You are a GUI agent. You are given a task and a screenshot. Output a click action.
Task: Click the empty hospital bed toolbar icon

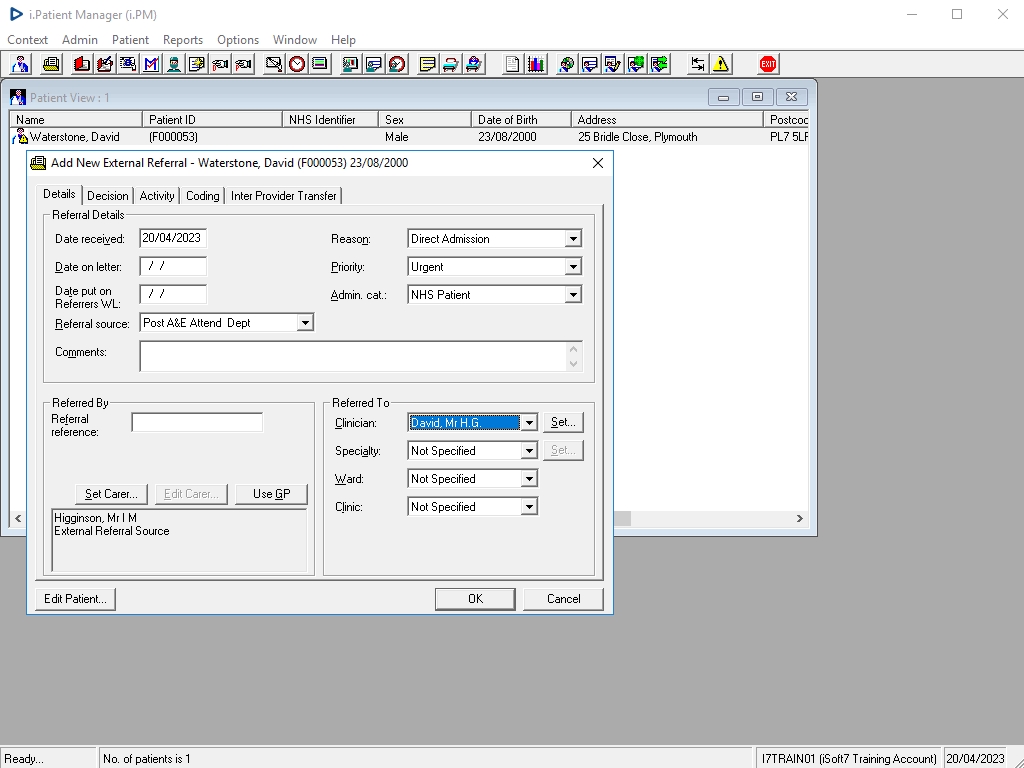click(451, 64)
